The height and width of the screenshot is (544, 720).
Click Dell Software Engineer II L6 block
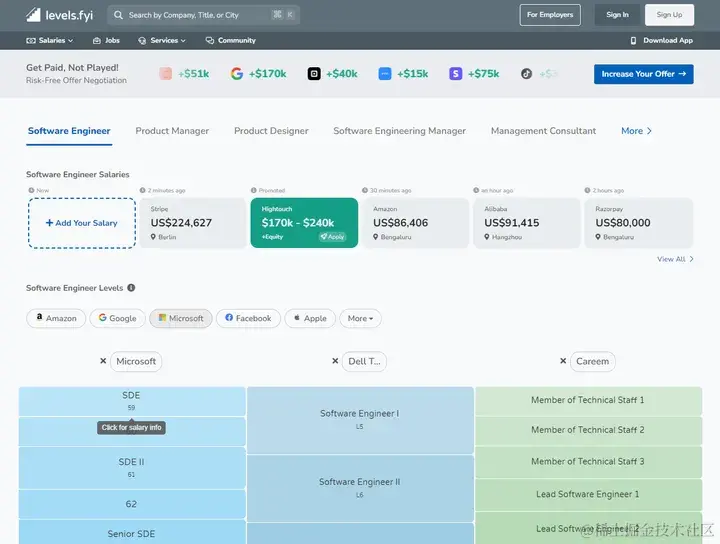pyautogui.click(x=360, y=488)
